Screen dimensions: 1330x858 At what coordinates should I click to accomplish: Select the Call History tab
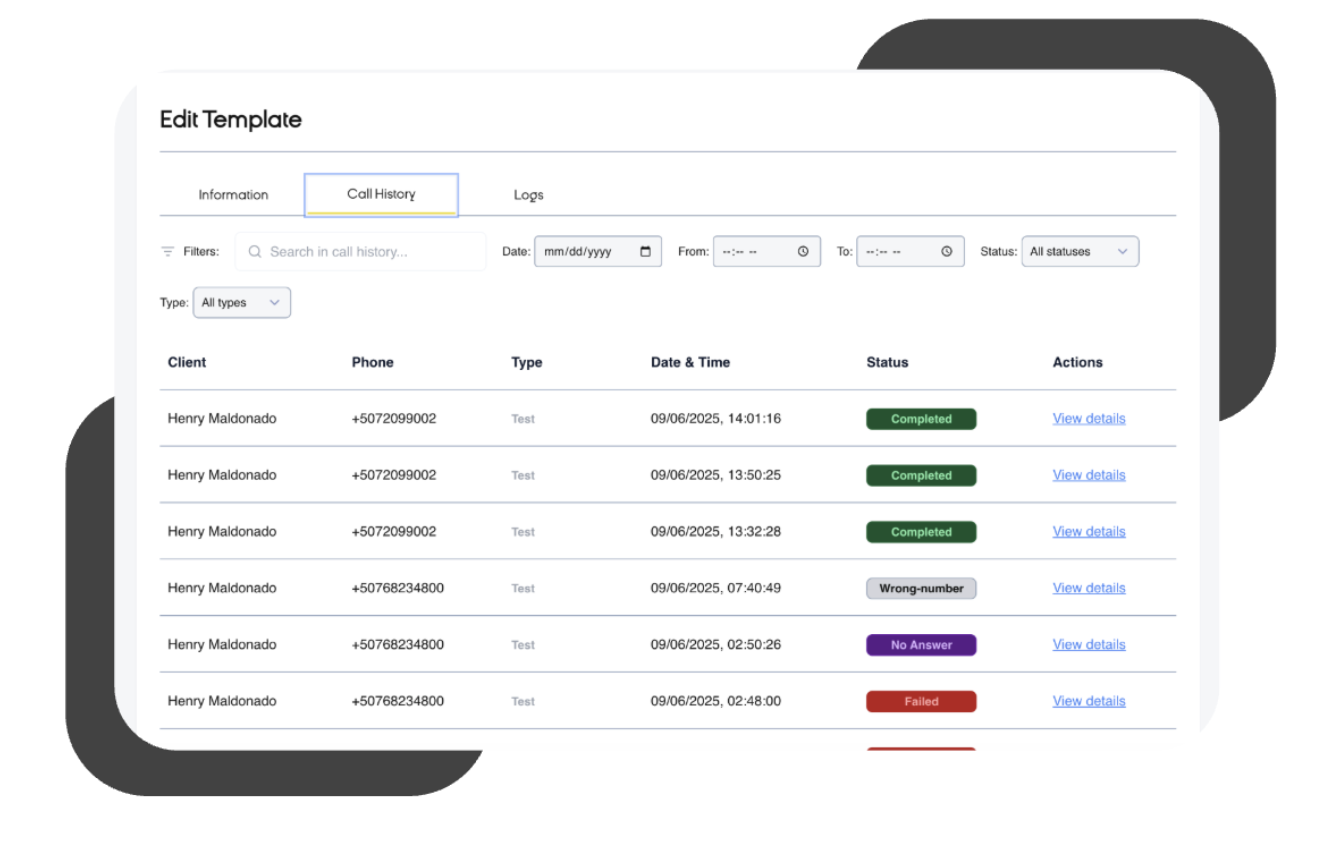coord(381,194)
